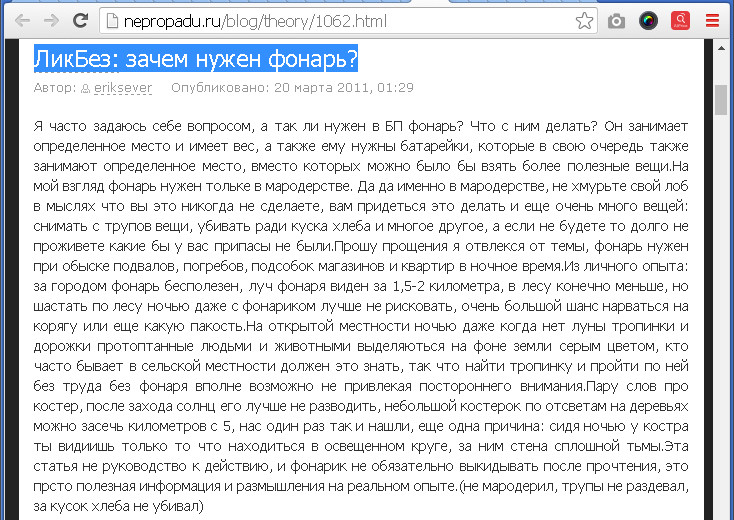This screenshot has height=520, width=734.
Task: Go back to the previous page
Action: click(22, 21)
